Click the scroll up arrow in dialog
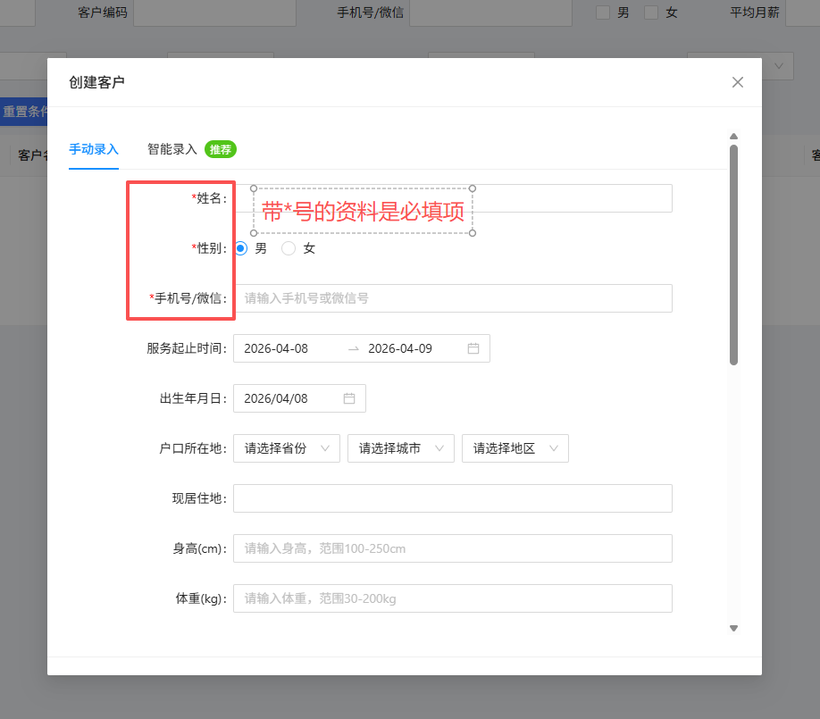This screenshot has width=820, height=719. click(x=733, y=136)
